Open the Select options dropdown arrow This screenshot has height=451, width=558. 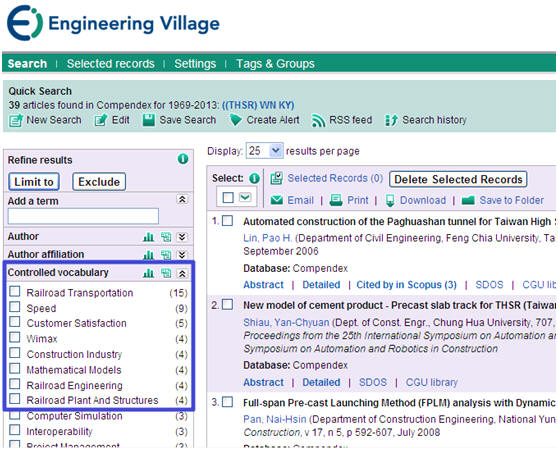coord(245,197)
